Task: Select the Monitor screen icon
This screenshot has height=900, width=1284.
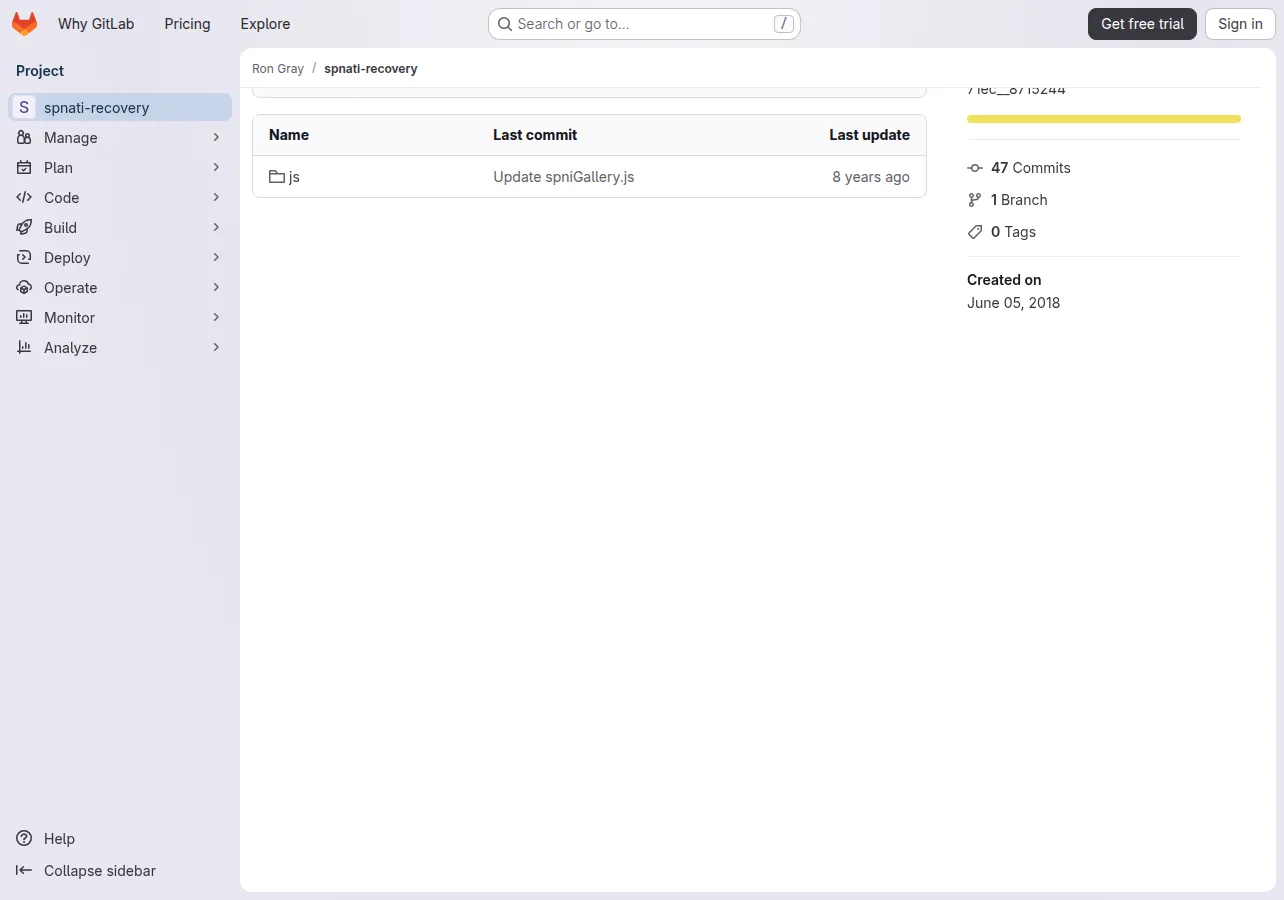Action: coord(24,318)
